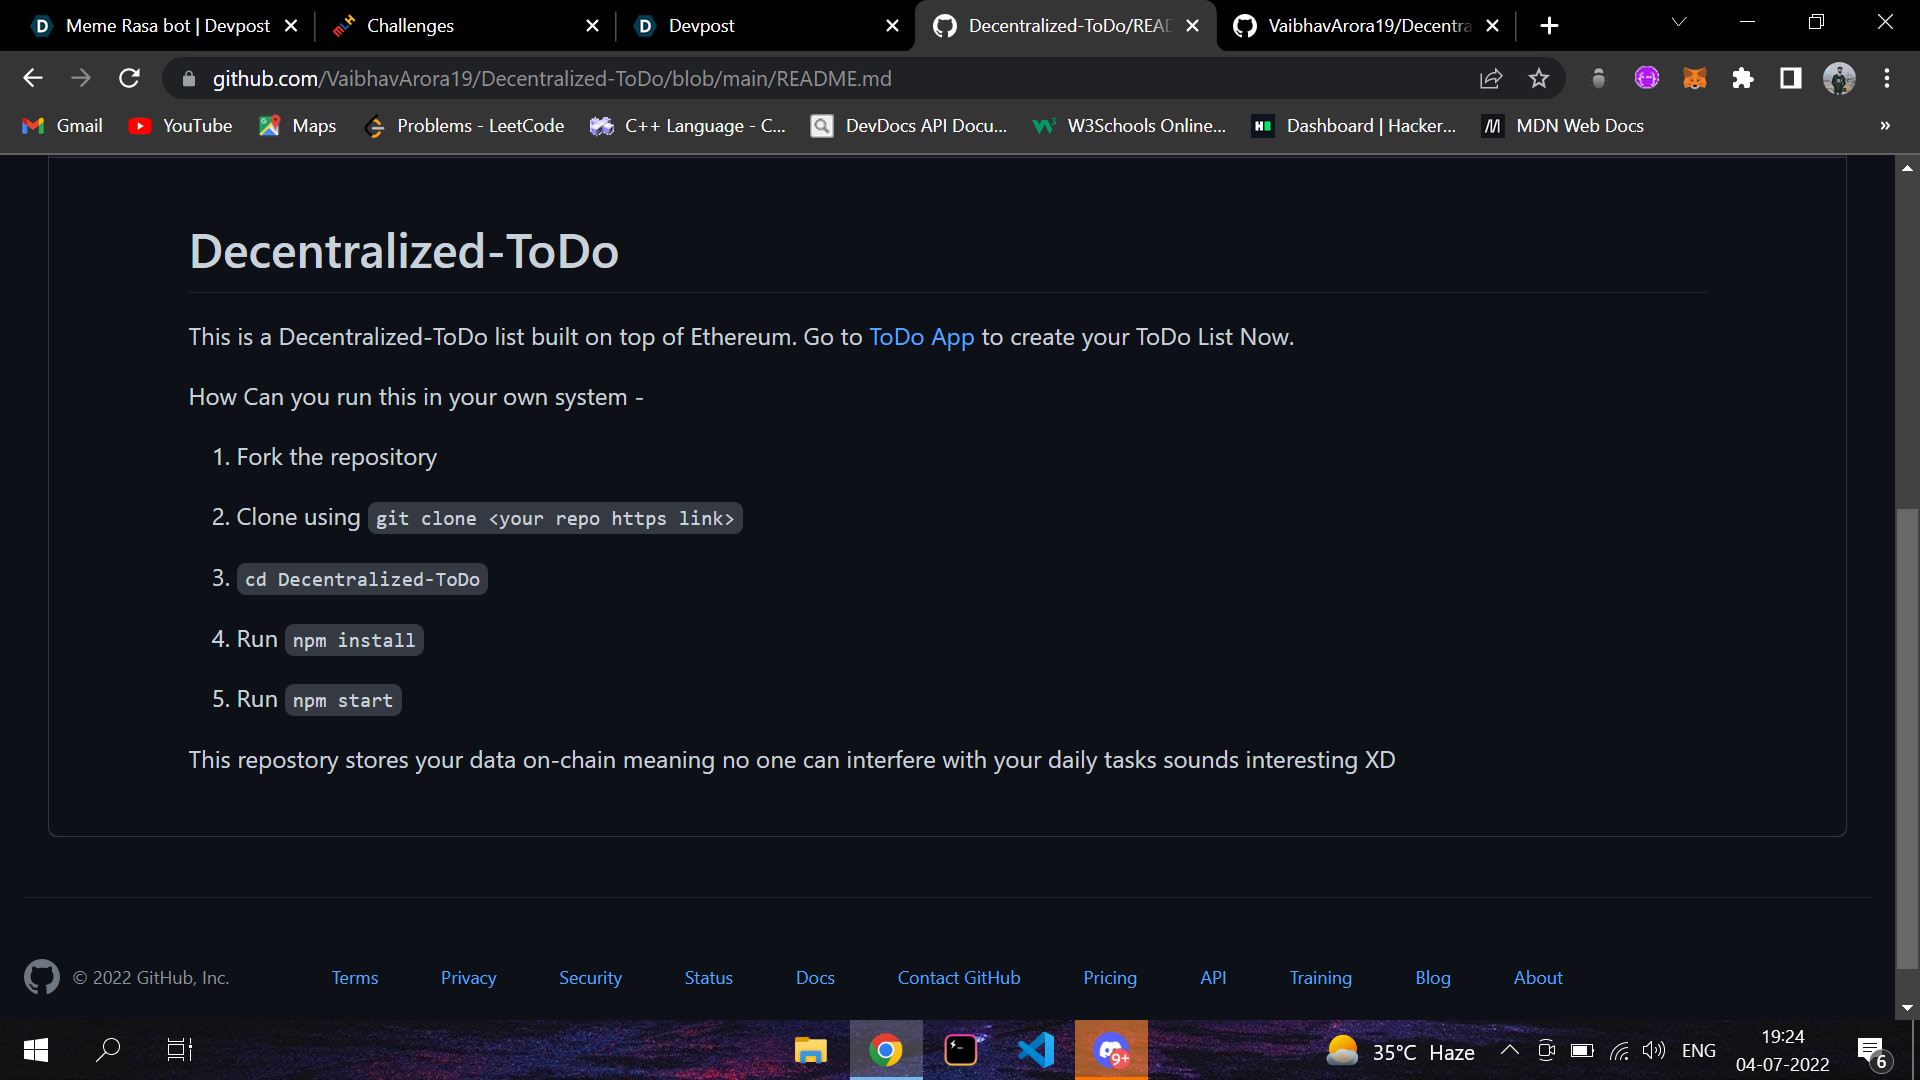Open the Contact GitHub footer link
The image size is (1920, 1080).
click(x=958, y=978)
